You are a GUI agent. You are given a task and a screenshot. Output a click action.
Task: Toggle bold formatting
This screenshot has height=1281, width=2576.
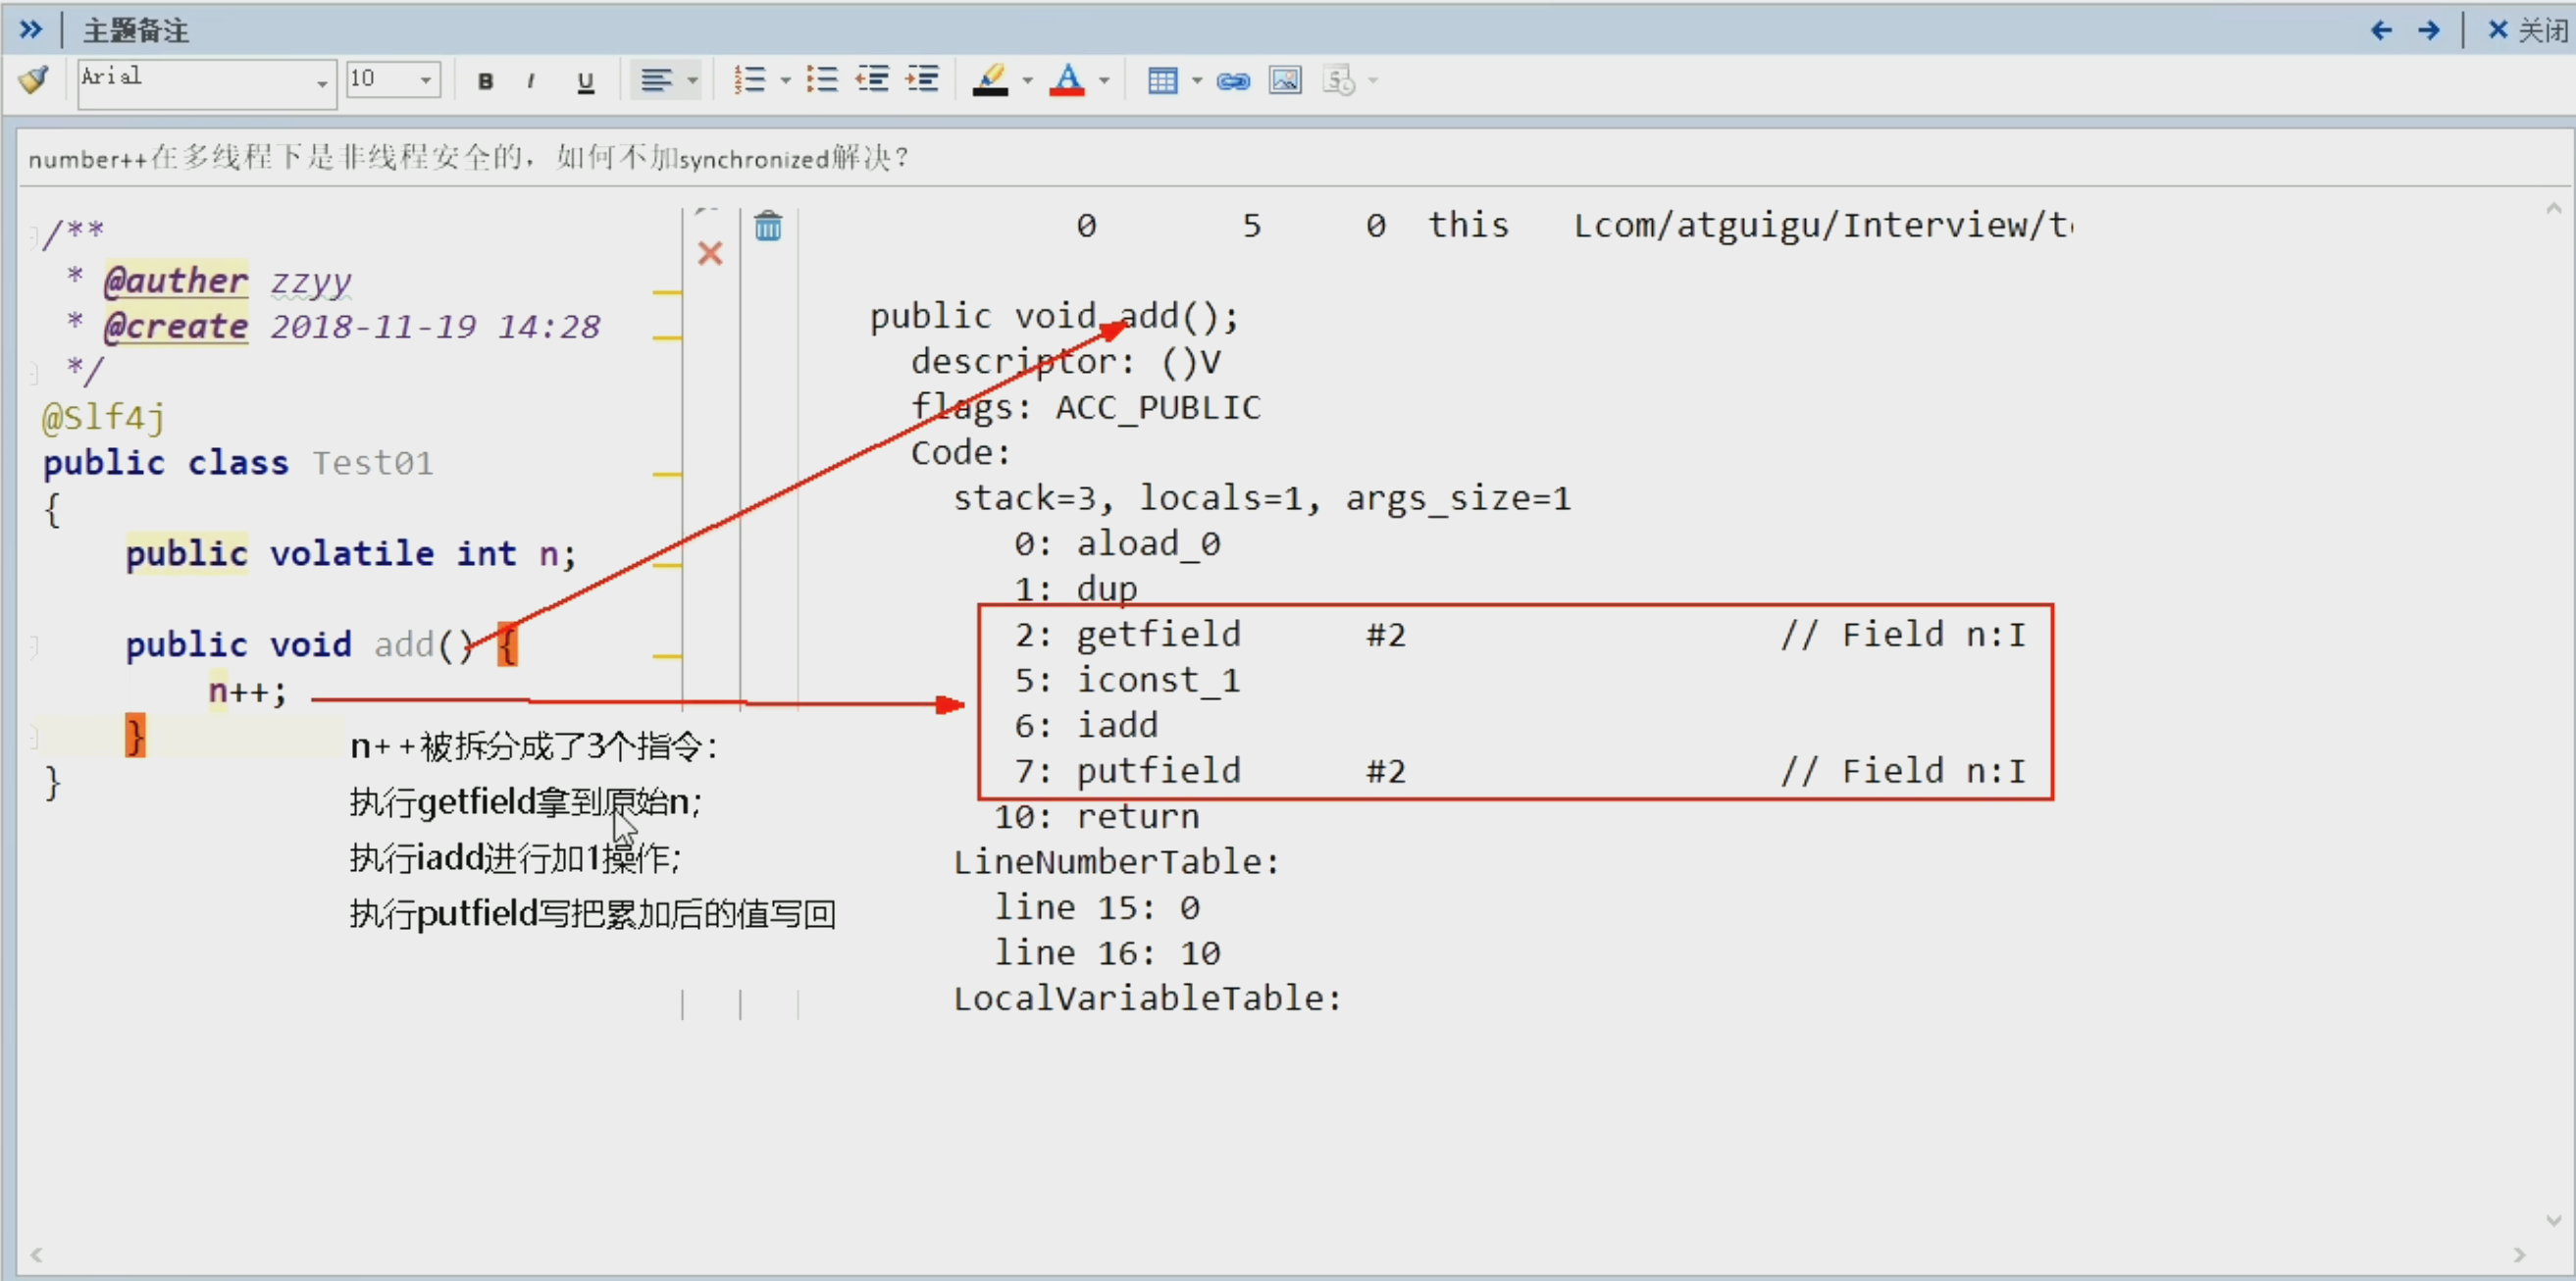485,82
